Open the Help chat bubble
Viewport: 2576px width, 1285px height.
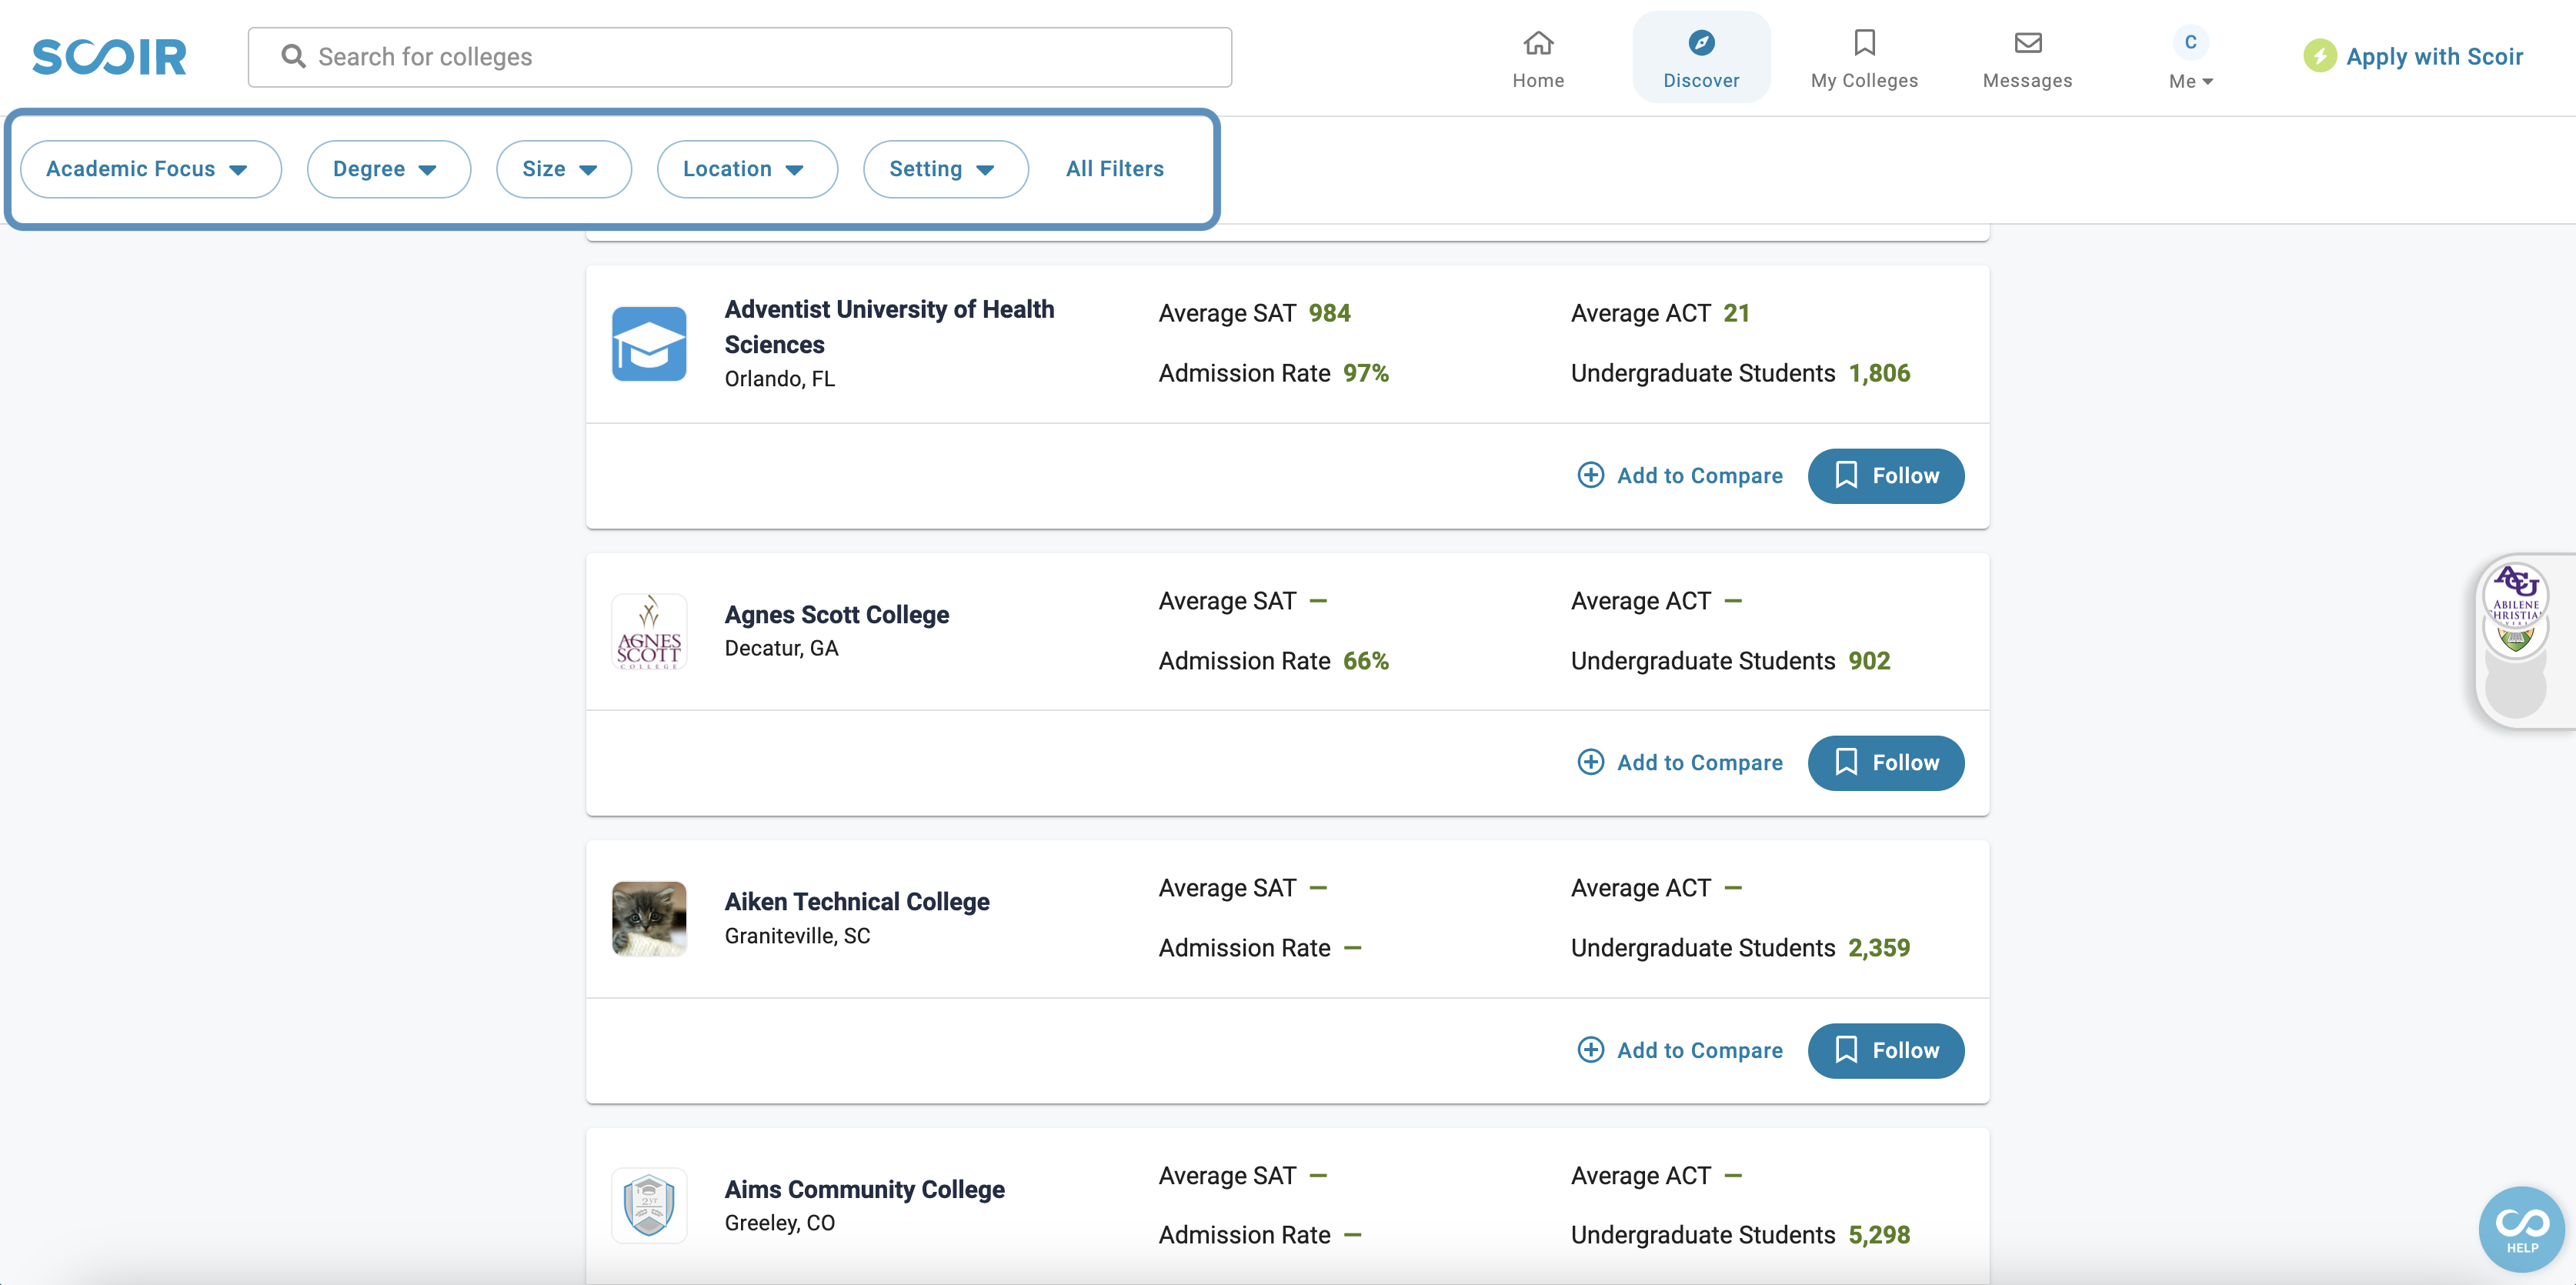[x=2521, y=1229]
